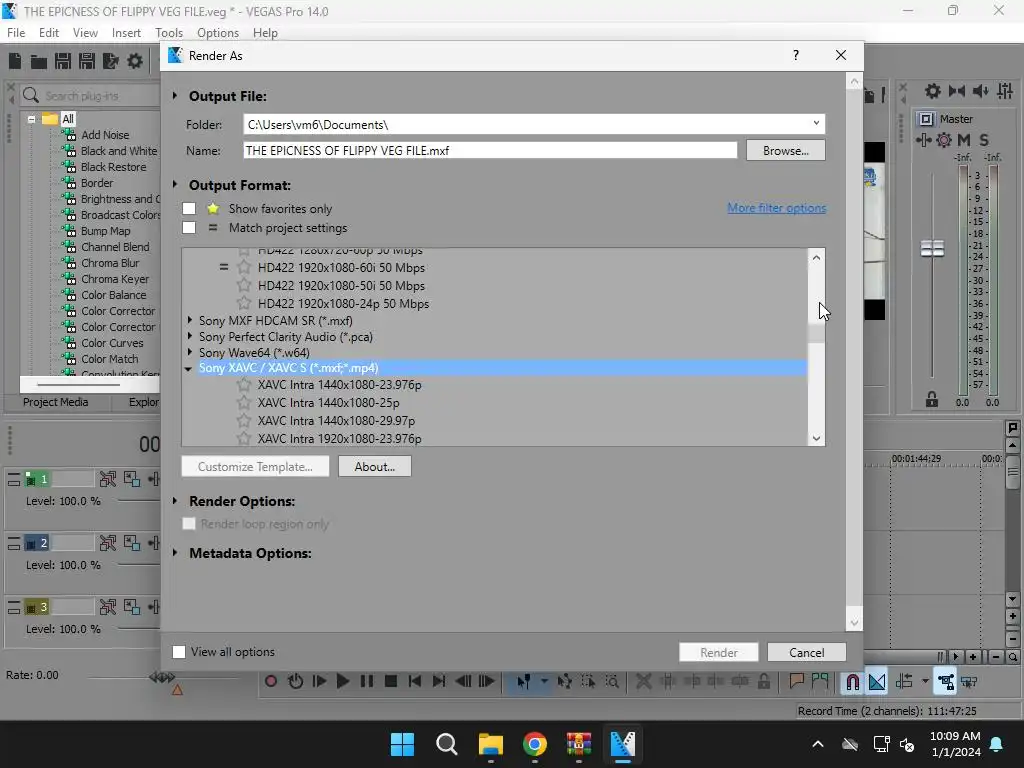Click the Render button
The height and width of the screenshot is (768, 1024).
point(718,652)
